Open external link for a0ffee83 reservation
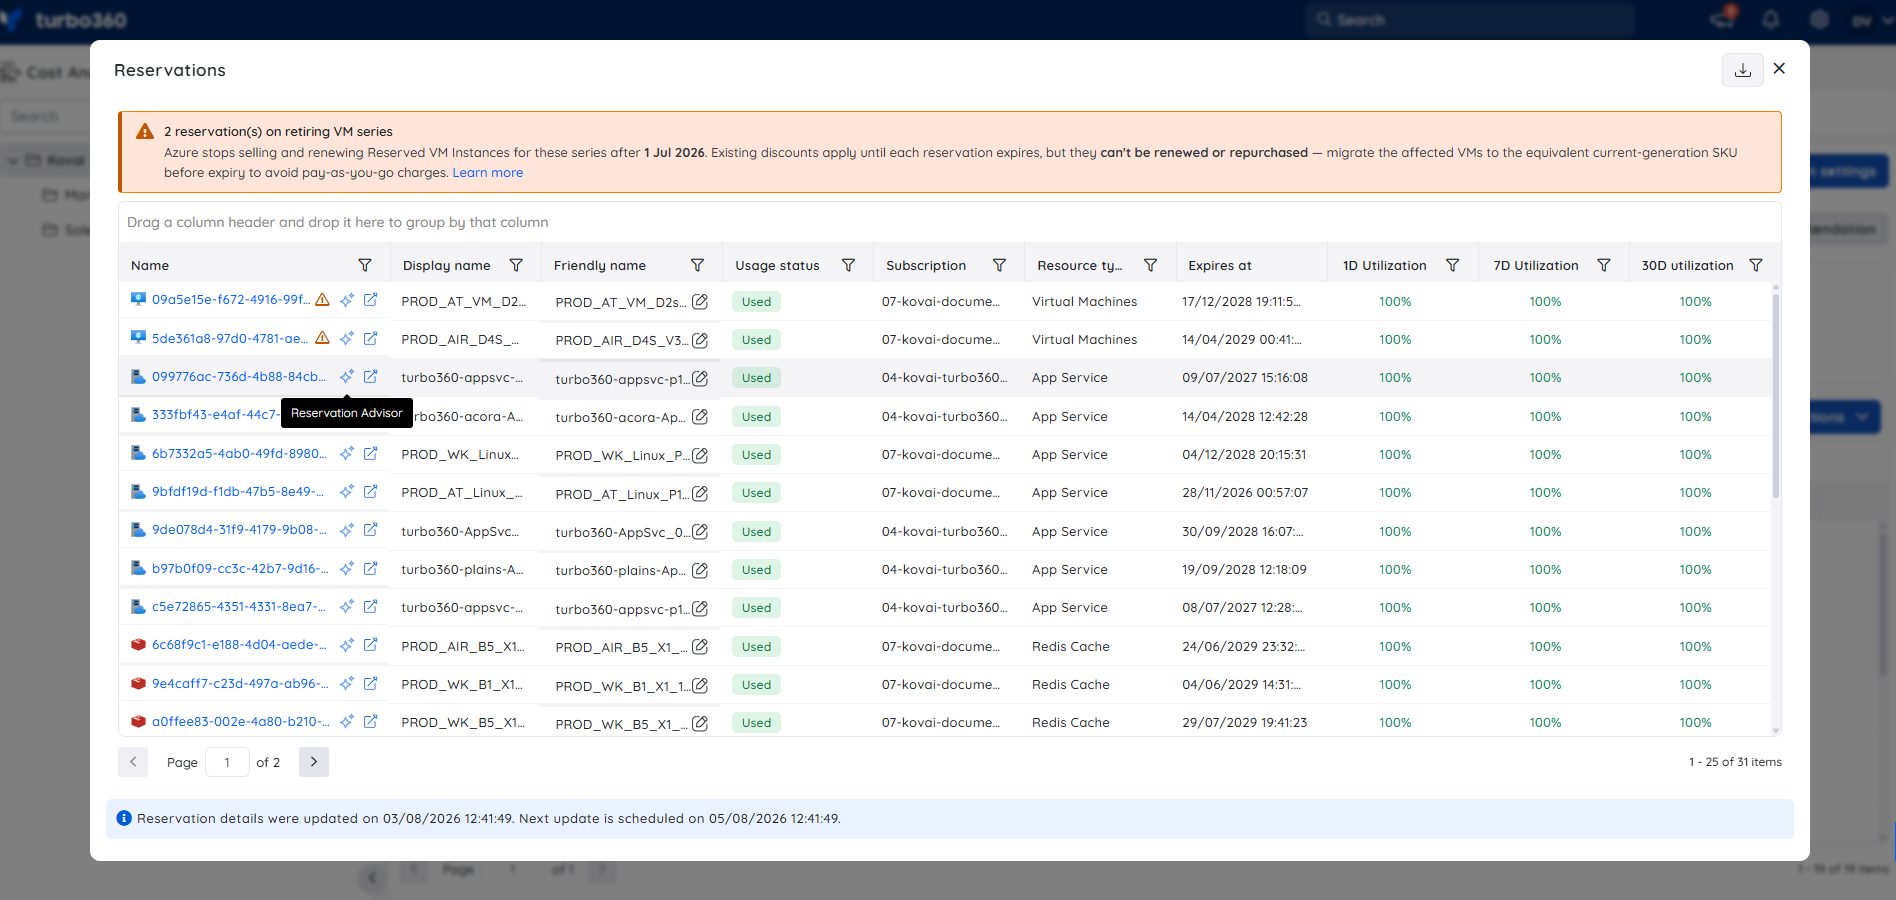This screenshot has width=1896, height=900. coord(370,721)
